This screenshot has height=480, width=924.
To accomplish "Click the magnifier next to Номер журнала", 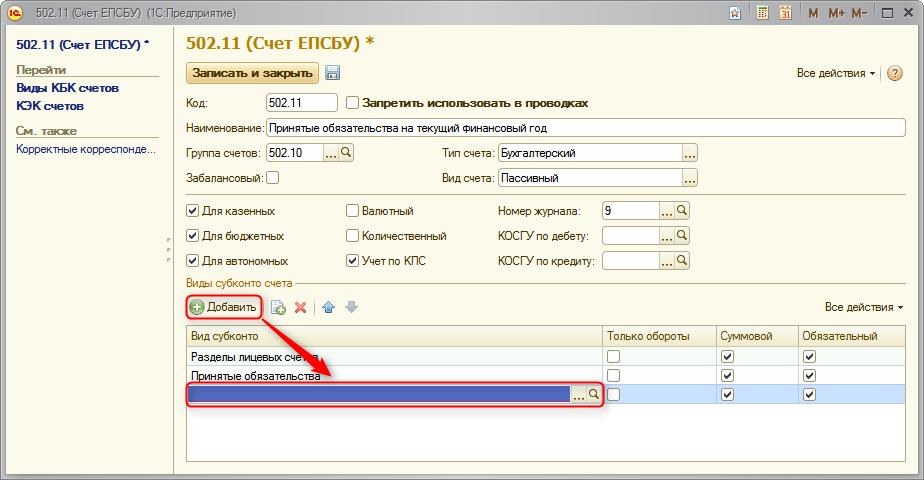I will [x=682, y=211].
